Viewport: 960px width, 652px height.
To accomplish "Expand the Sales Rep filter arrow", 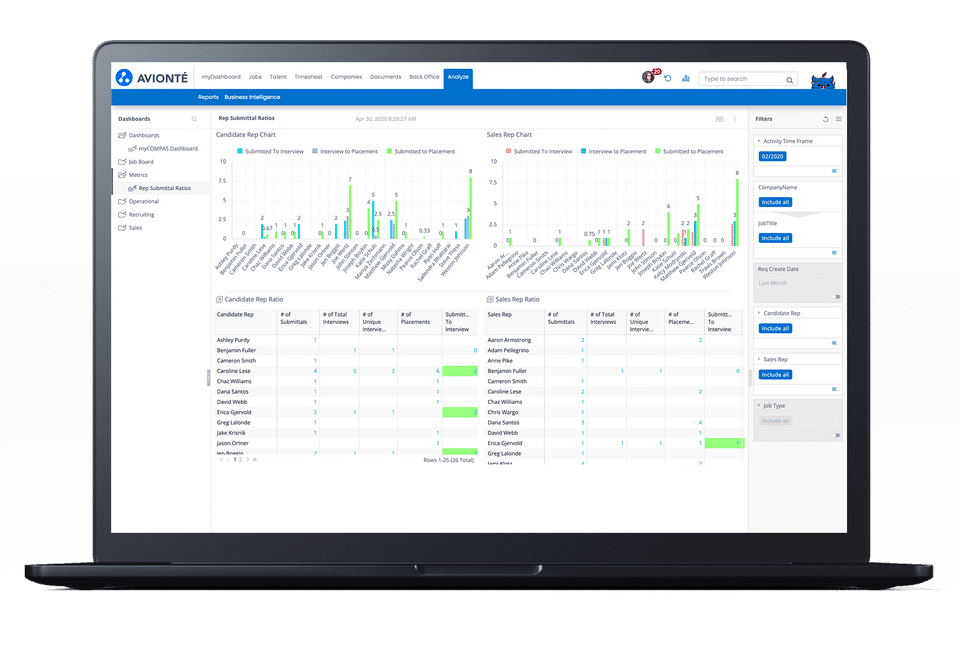I will [x=759, y=359].
